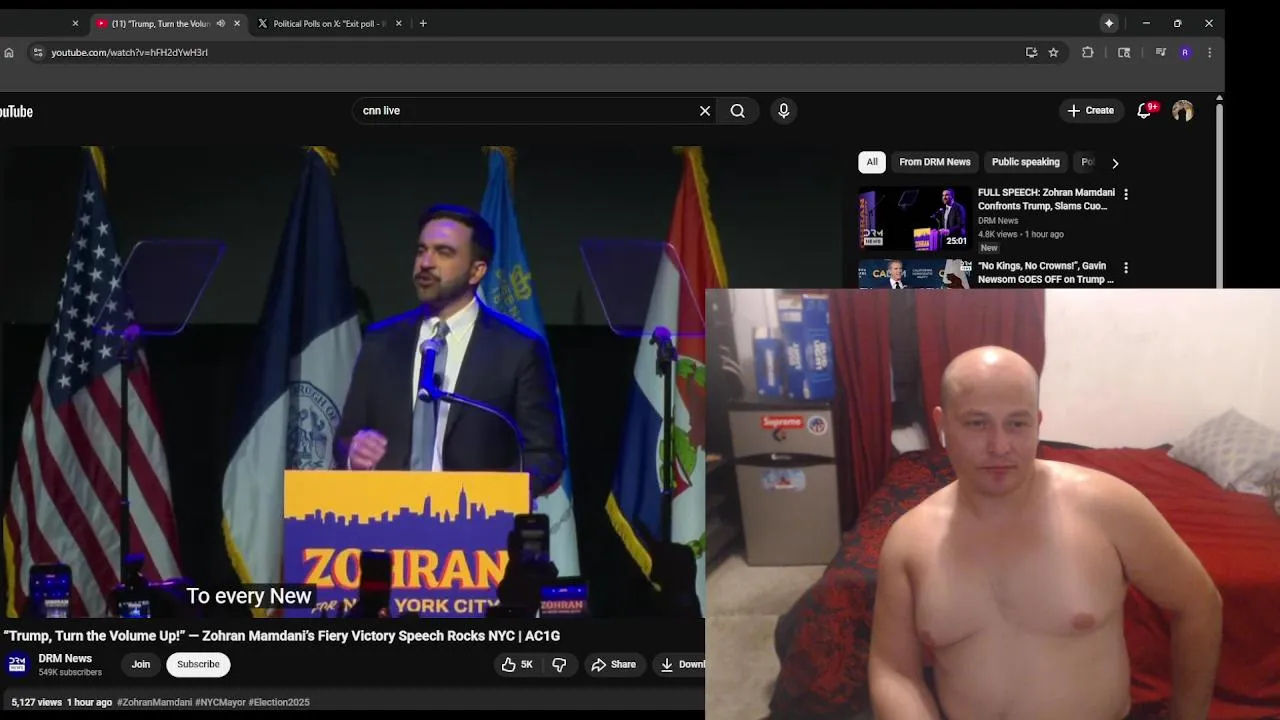
Task: Open the Chrome extensions puzzle icon
Action: [1088, 52]
